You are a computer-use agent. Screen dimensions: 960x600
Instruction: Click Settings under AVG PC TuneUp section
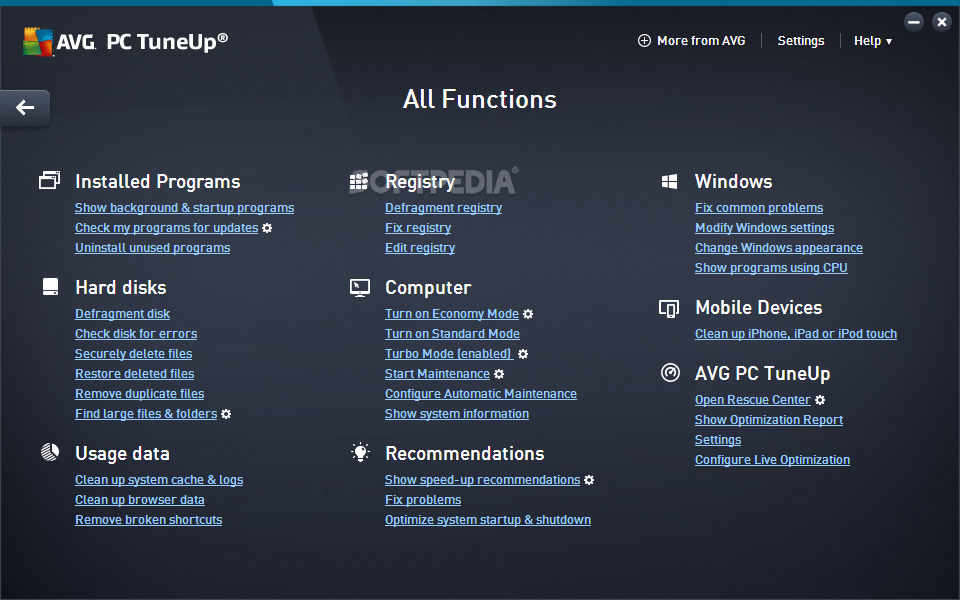tap(718, 440)
